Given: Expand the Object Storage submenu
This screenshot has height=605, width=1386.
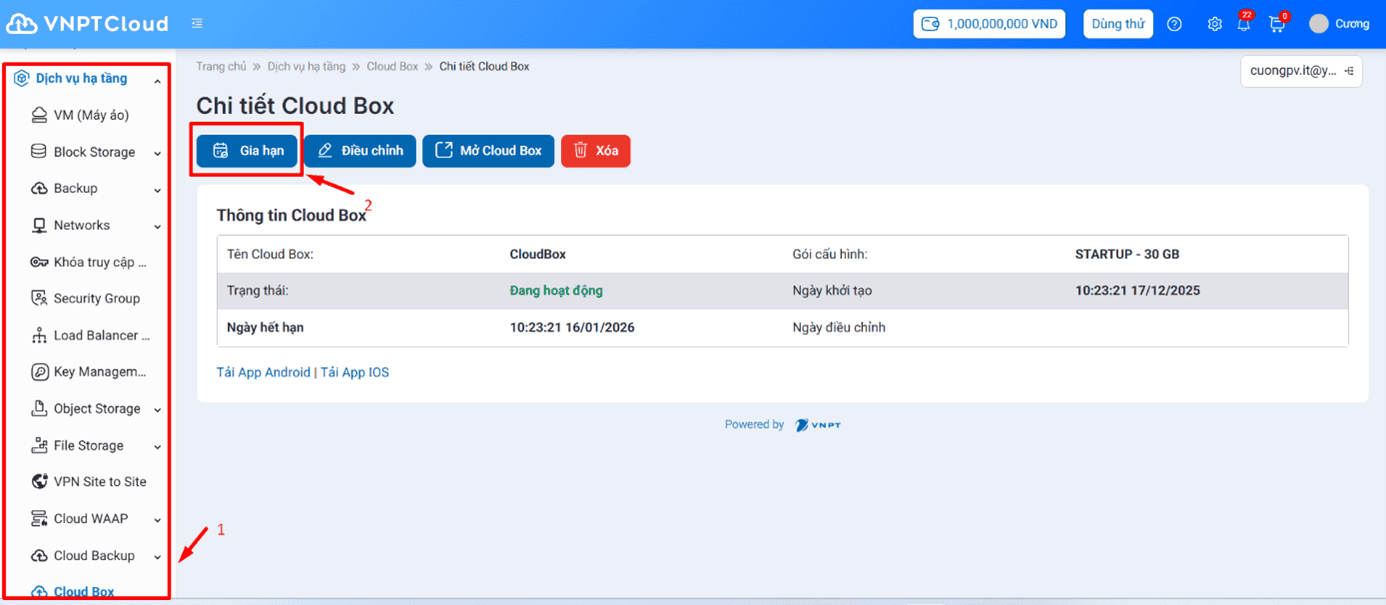Looking at the screenshot, I should 157,409.
